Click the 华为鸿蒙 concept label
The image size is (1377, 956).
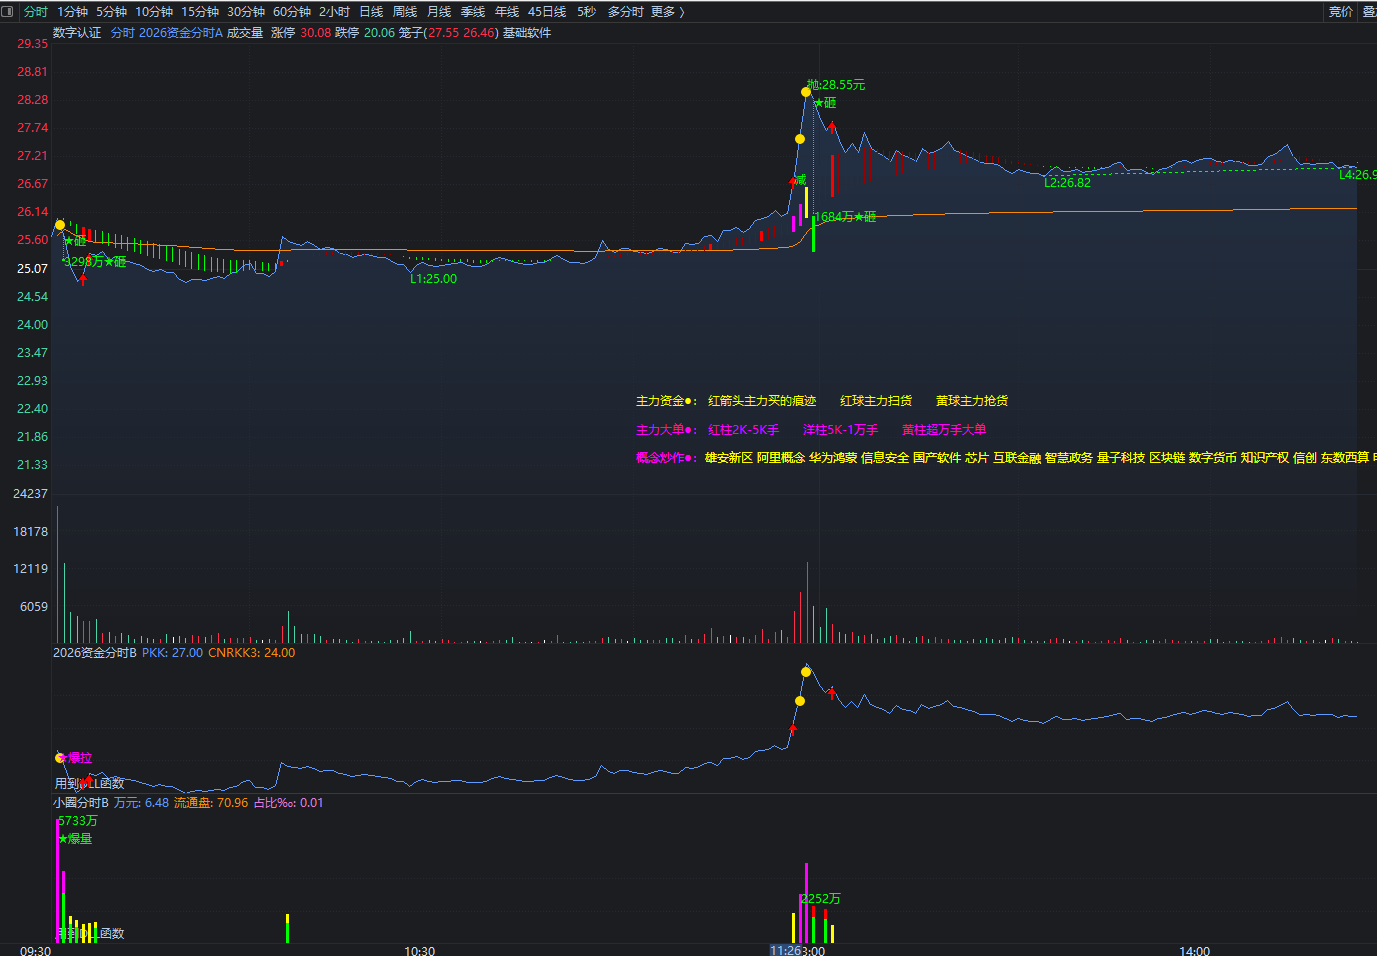(833, 458)
